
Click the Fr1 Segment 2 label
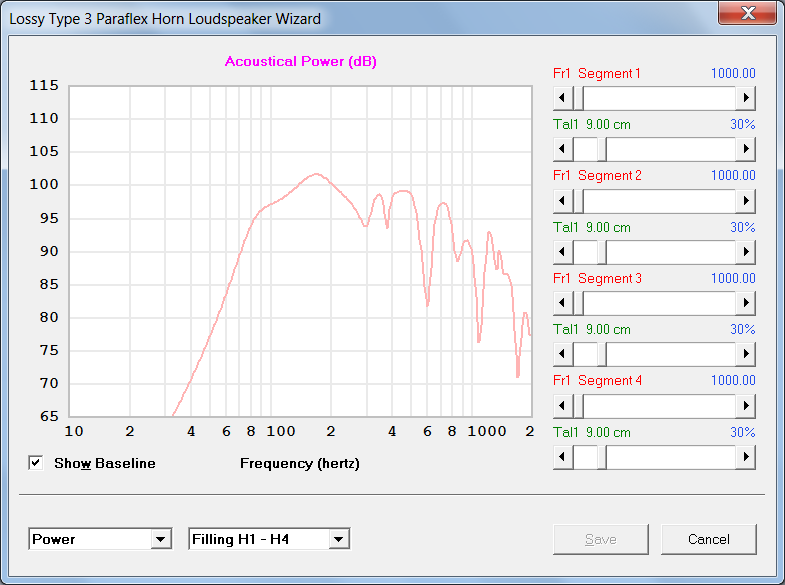click(x=597, y=176)
